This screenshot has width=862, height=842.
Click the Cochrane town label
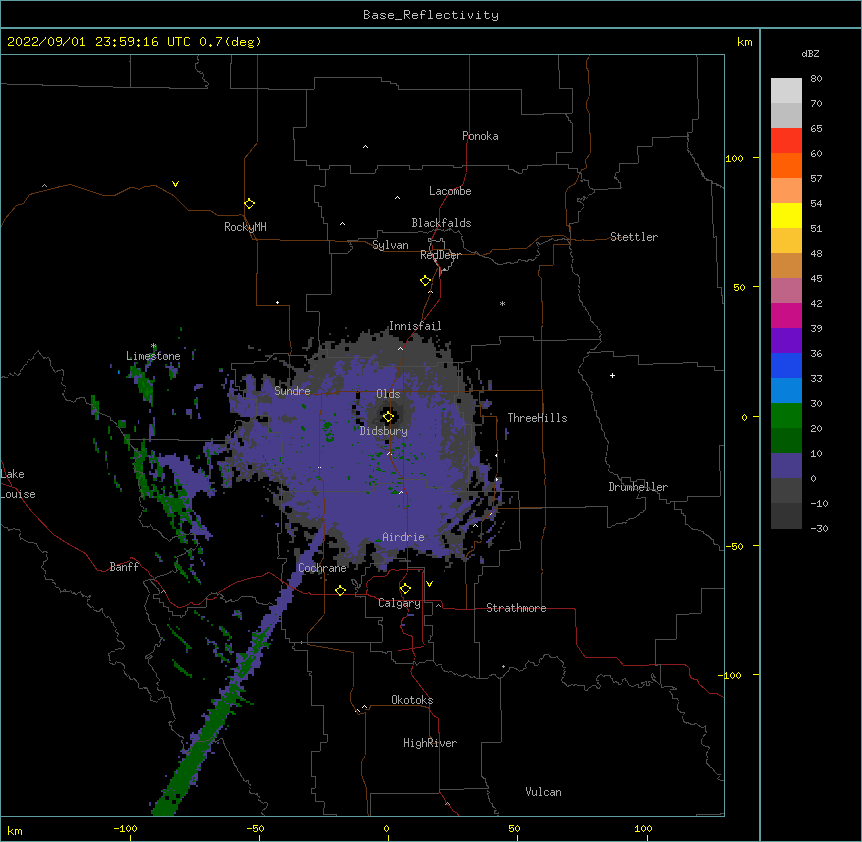tap(322, 568)
